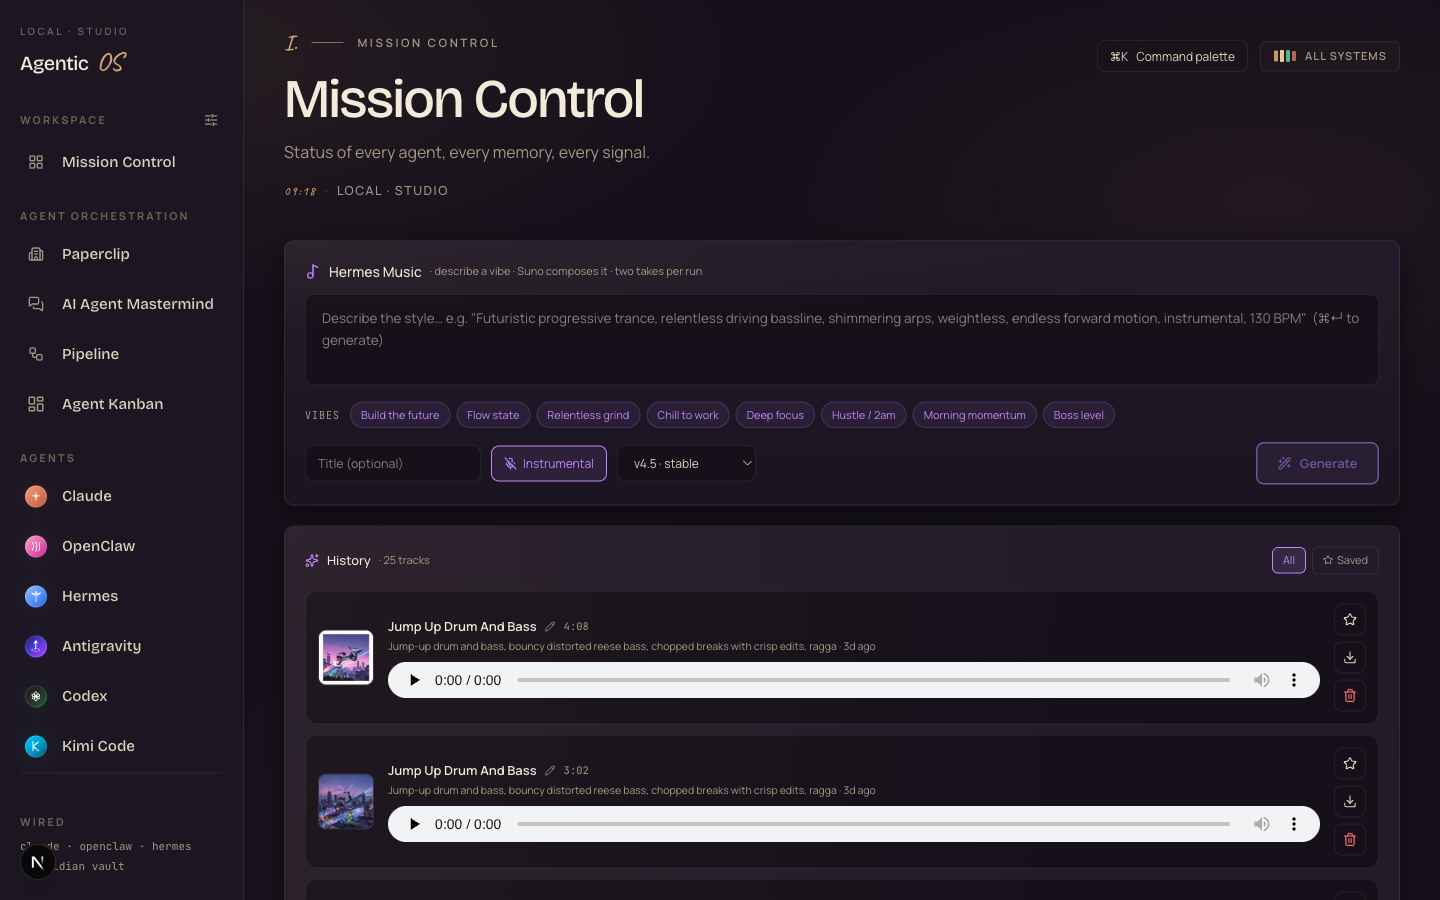Open the v4.5 · stable model dropdown
This screenshot has height=900, width=1440.
pos(686,463)
